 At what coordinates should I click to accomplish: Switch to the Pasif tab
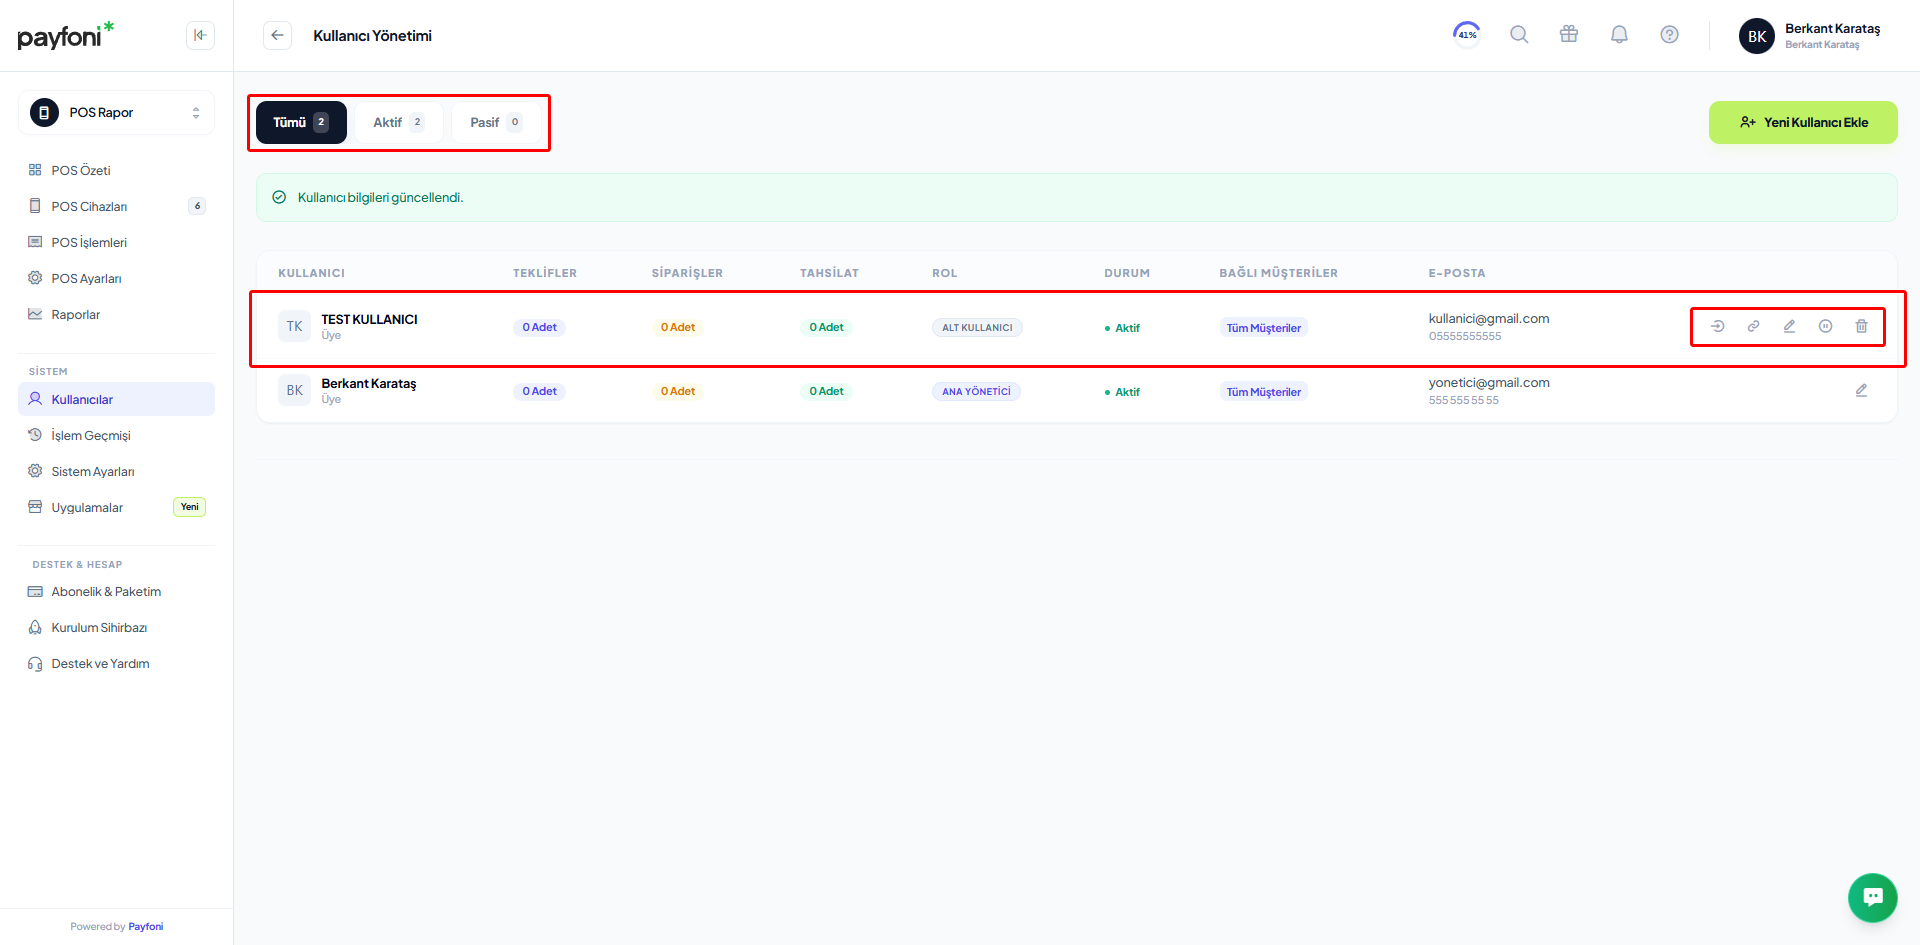click(496, 122)
